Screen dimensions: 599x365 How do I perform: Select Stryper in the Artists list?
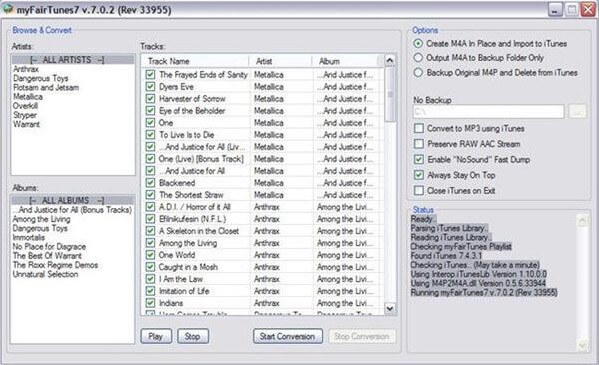tap(73, 115)
